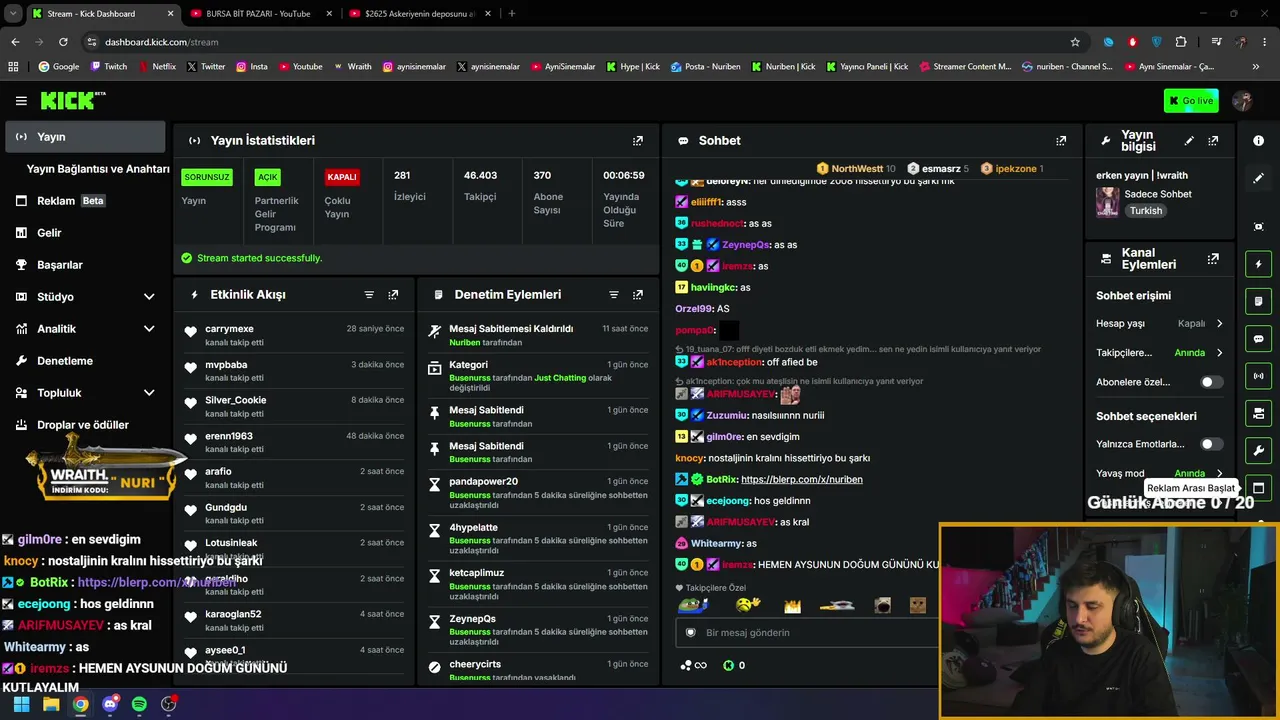
Task: Open Discord from the taskbar
Action: pyautogui.click(x=110, y=704)
